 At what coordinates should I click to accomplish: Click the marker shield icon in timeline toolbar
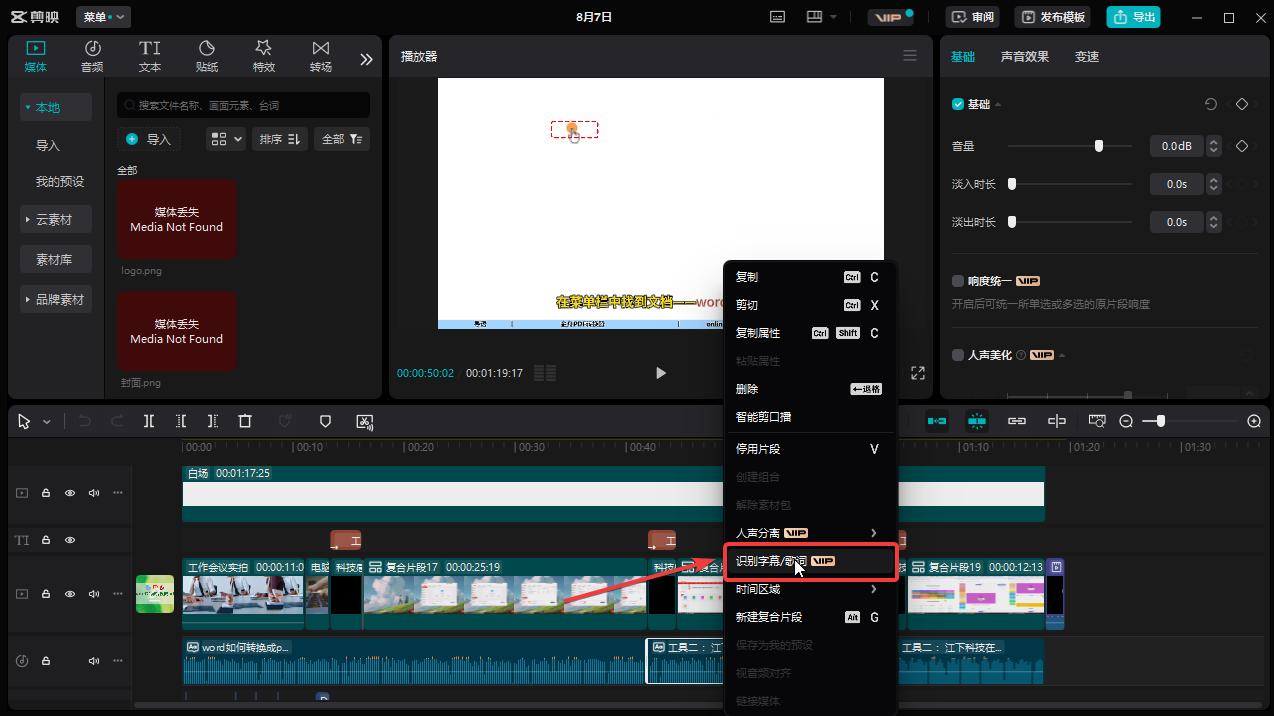tap(325, 421)
